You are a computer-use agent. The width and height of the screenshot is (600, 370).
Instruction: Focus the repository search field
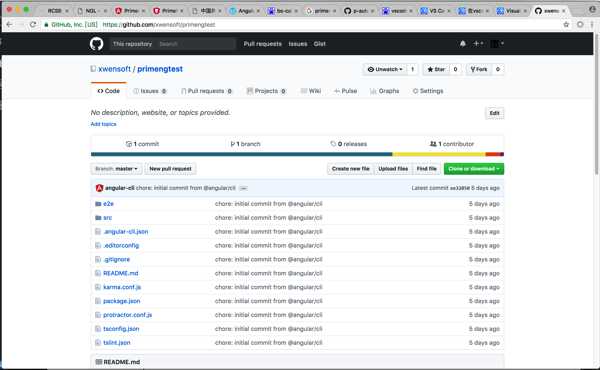tap(196, 44)
